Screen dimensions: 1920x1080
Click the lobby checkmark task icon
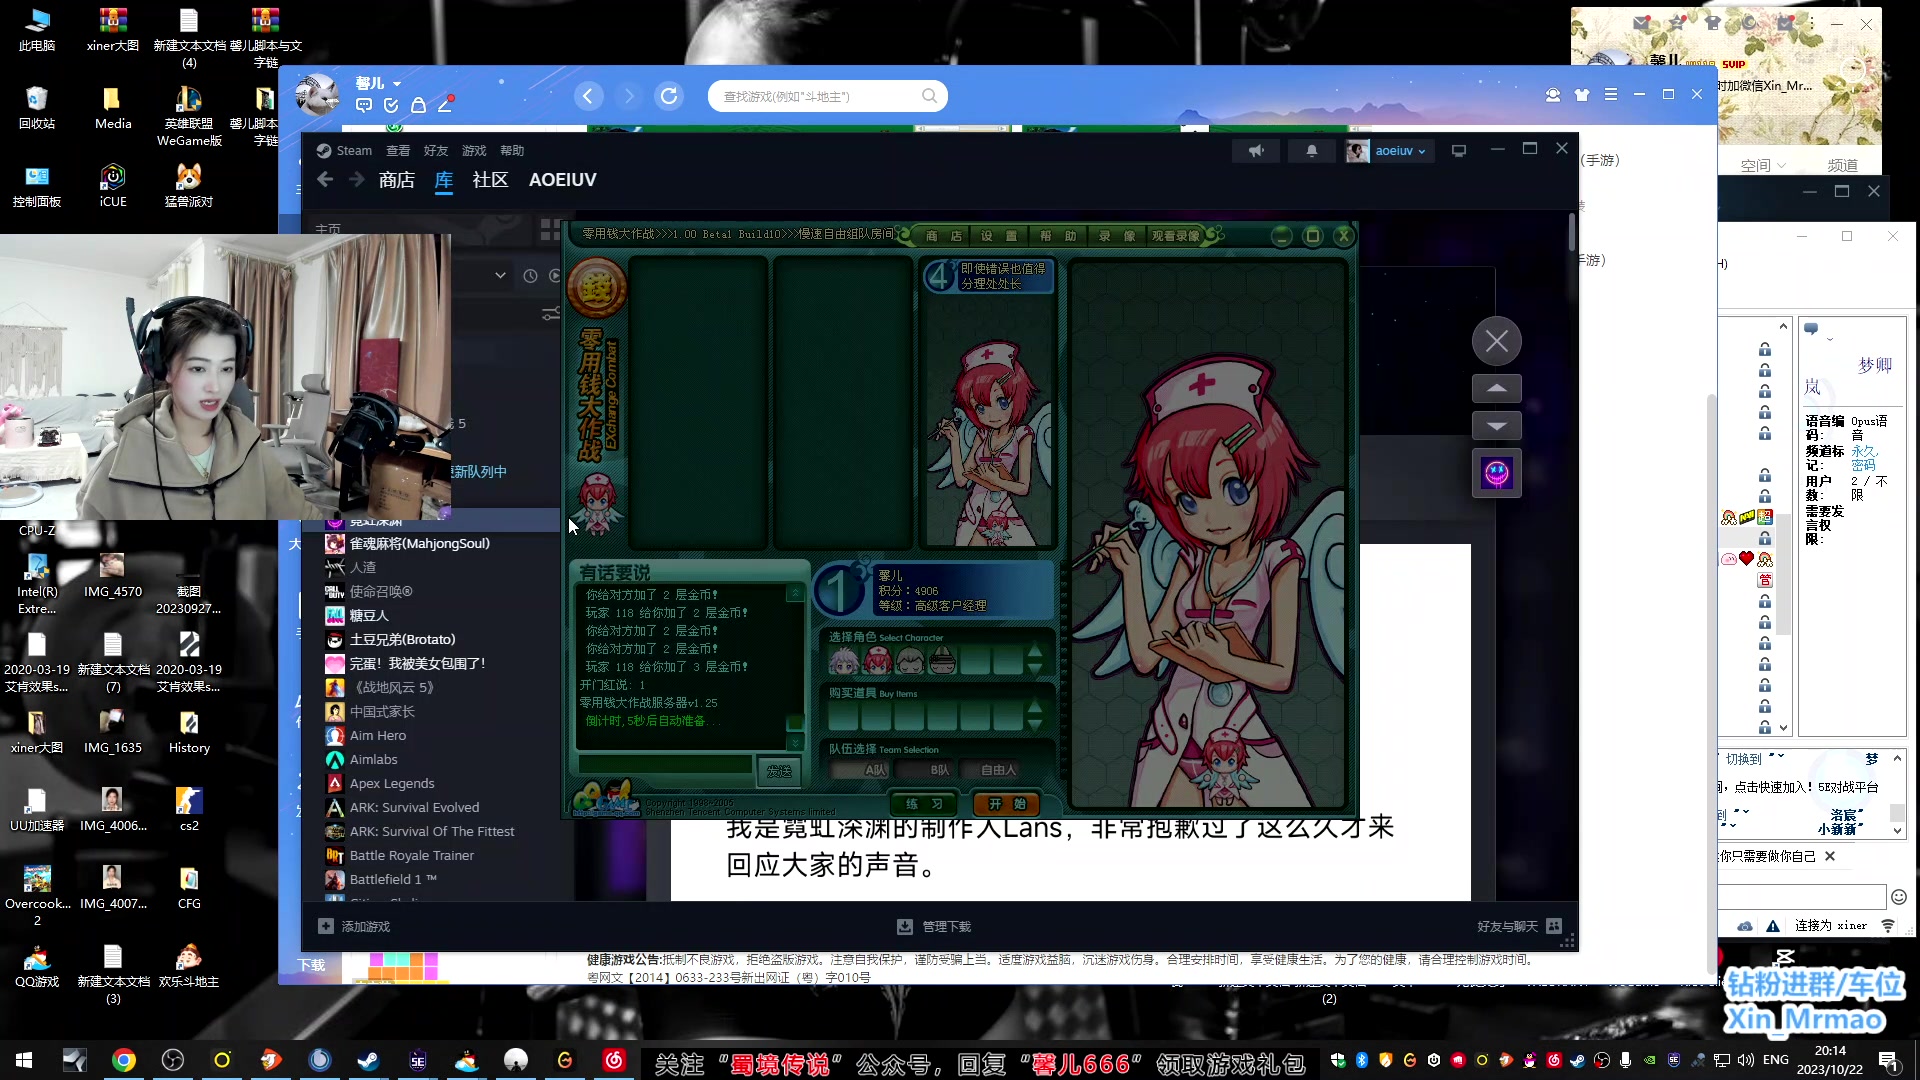(391, 106)
